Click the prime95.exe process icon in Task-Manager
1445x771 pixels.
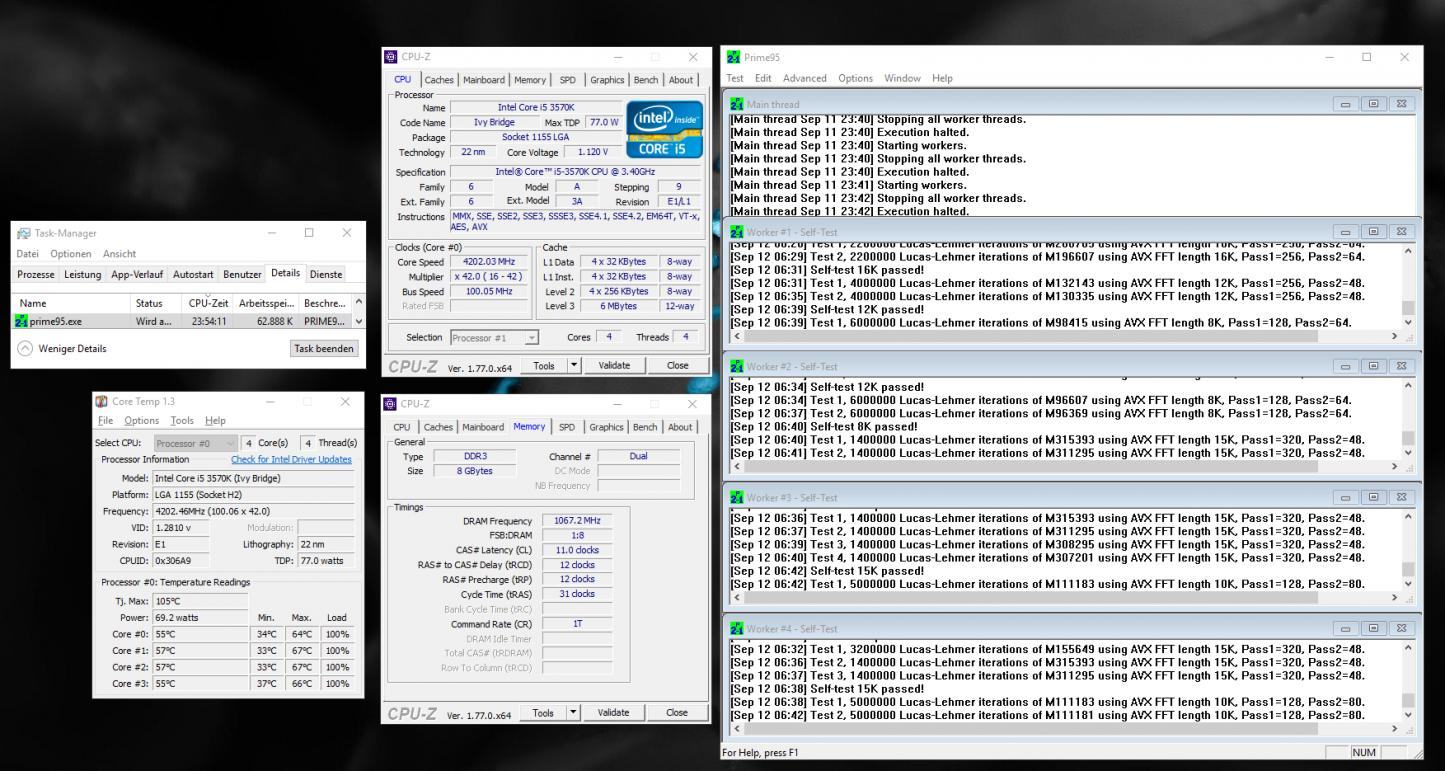[x=21, y=321]
